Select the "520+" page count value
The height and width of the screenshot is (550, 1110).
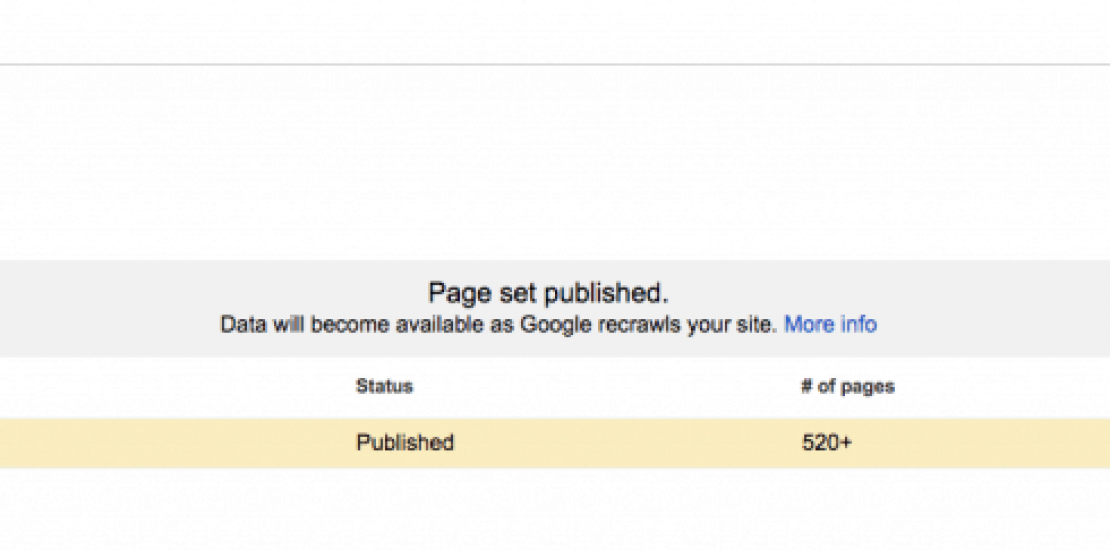tap(826, 443)
